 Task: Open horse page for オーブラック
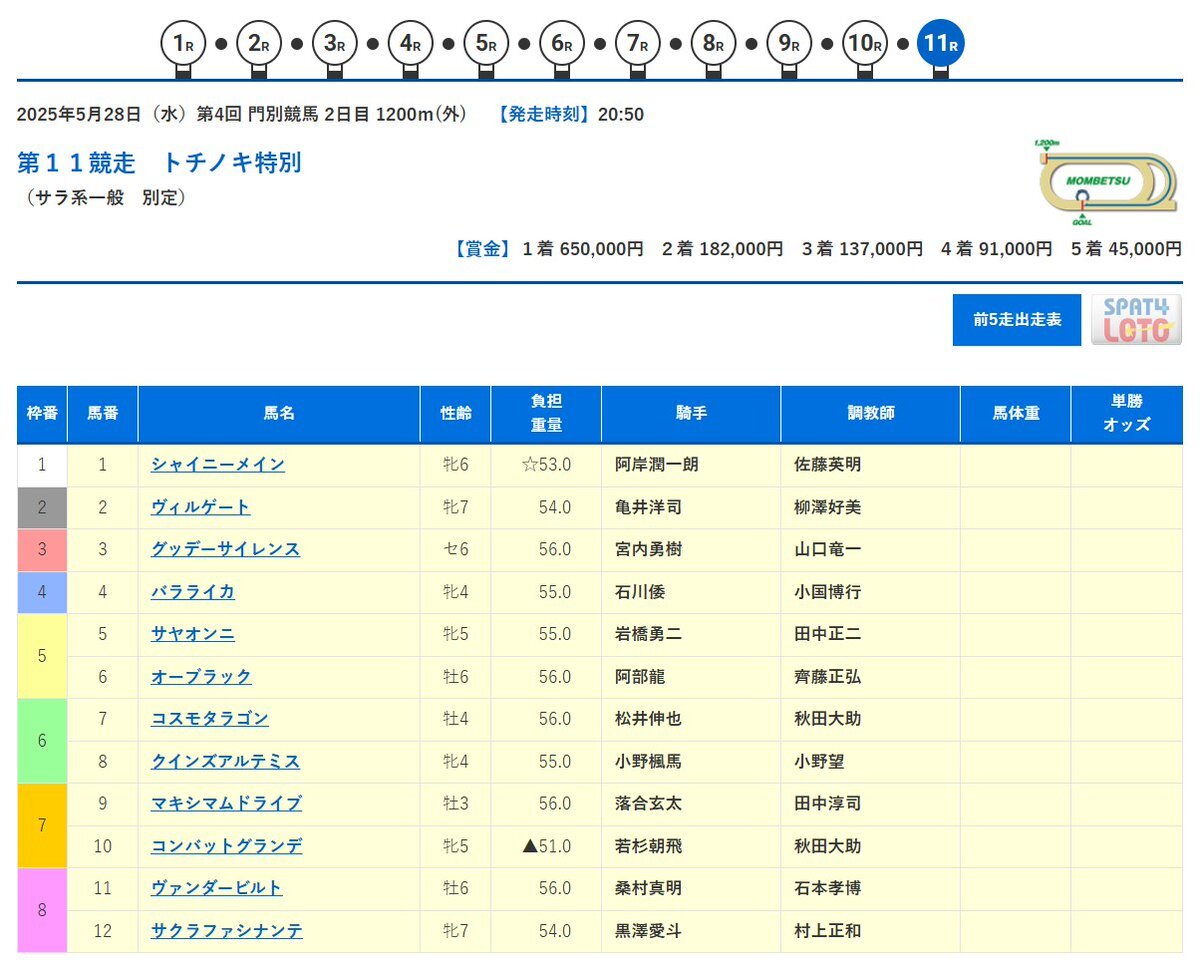[x=201, y=676]
